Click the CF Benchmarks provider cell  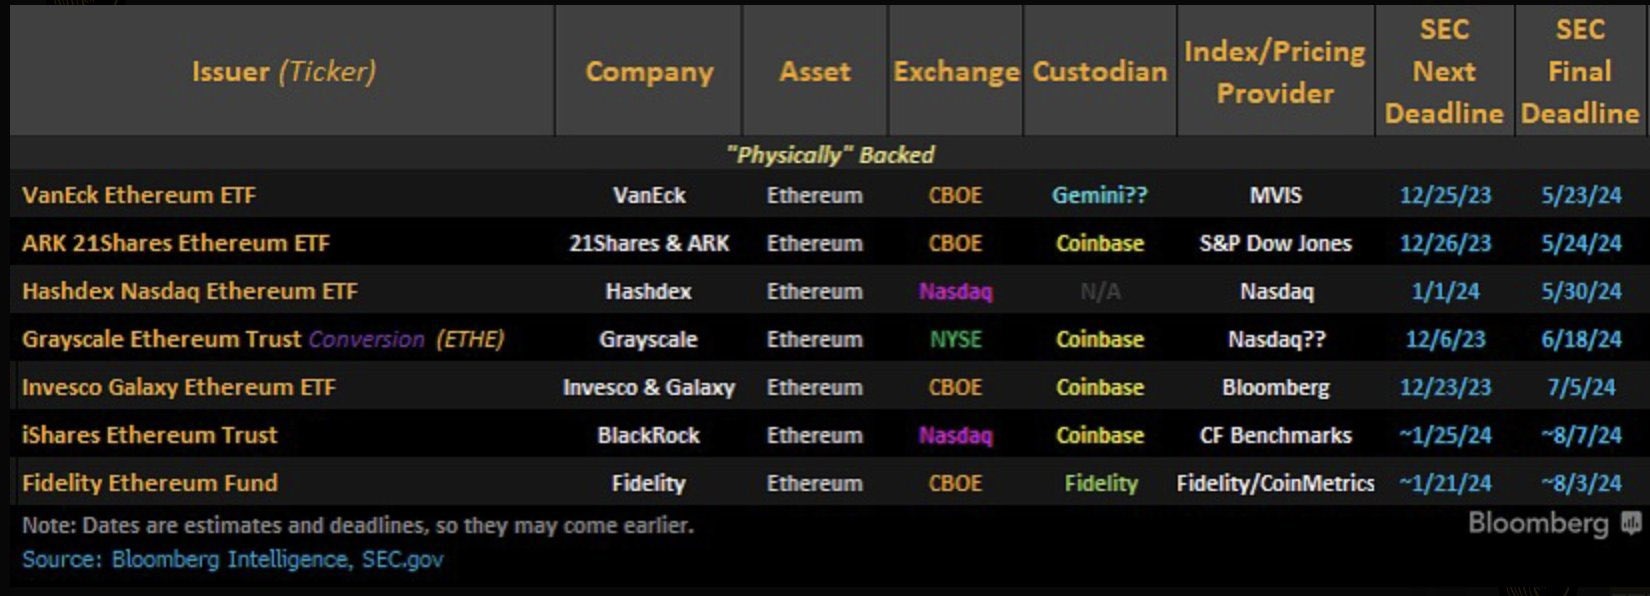1275,435
